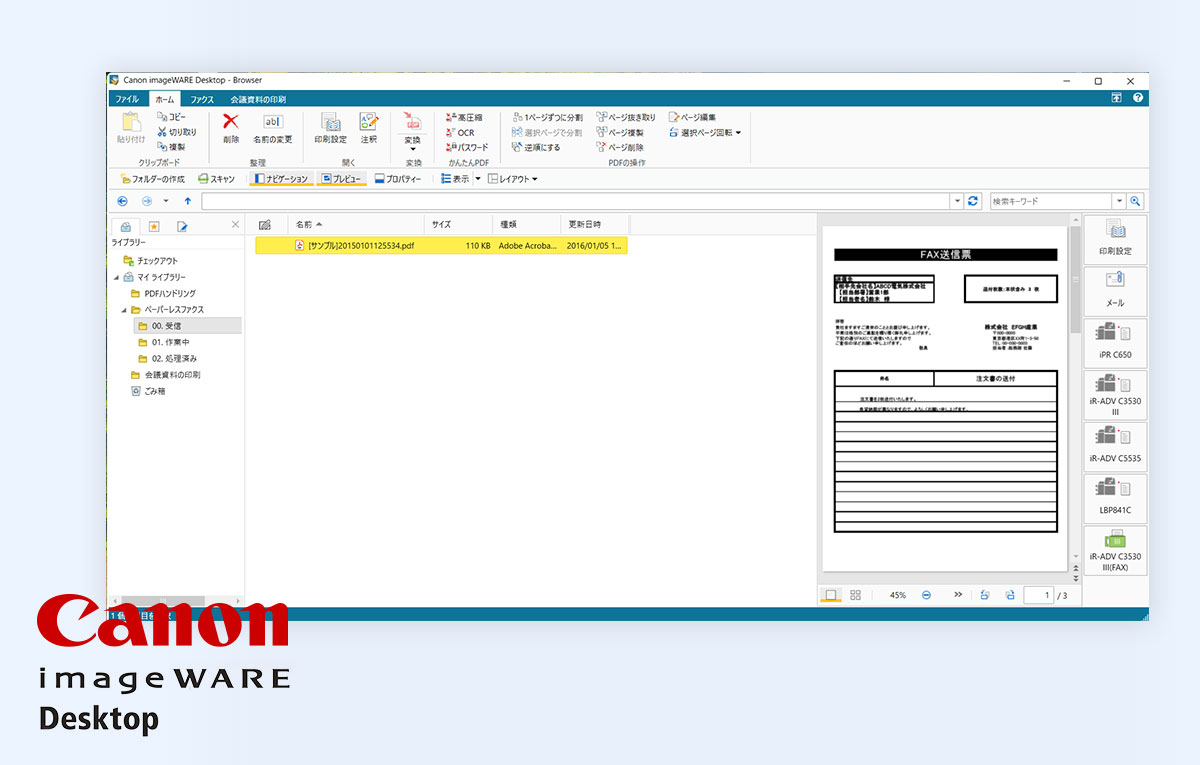Image resolution: width=1200 pixels, height=765 pixels.
Task: Open the Fax (ファクス) ribbon tab
Action: [203, 99]
